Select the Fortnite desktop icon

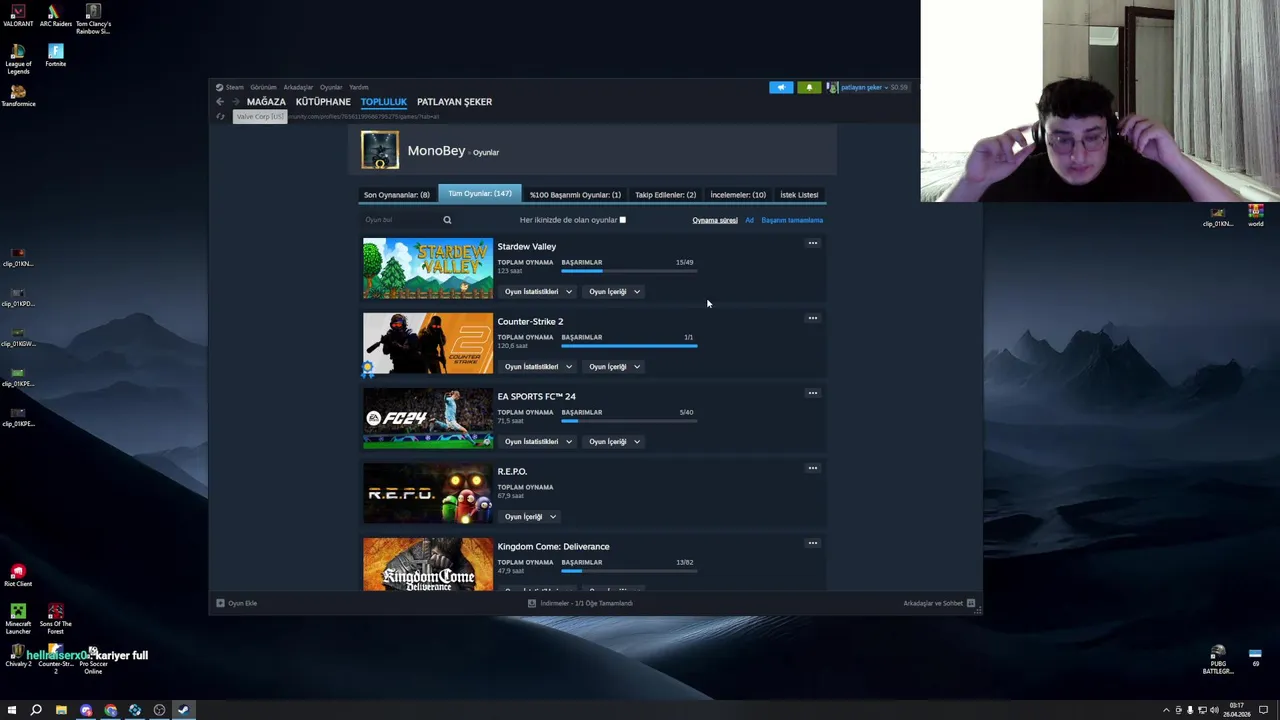(x=55, y=55)
